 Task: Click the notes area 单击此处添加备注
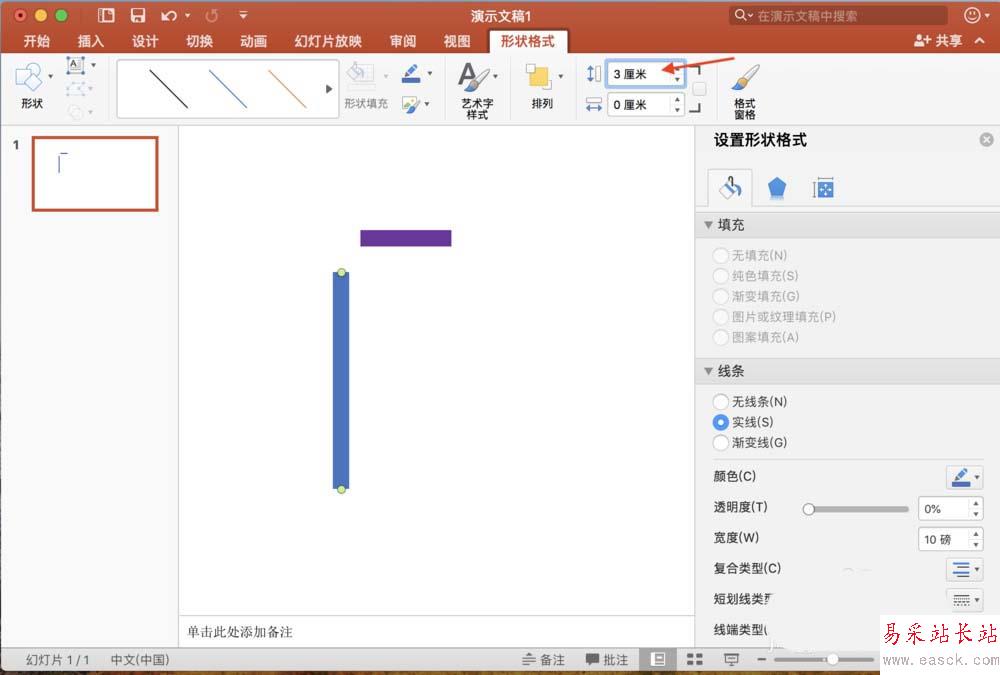point(240,632)
